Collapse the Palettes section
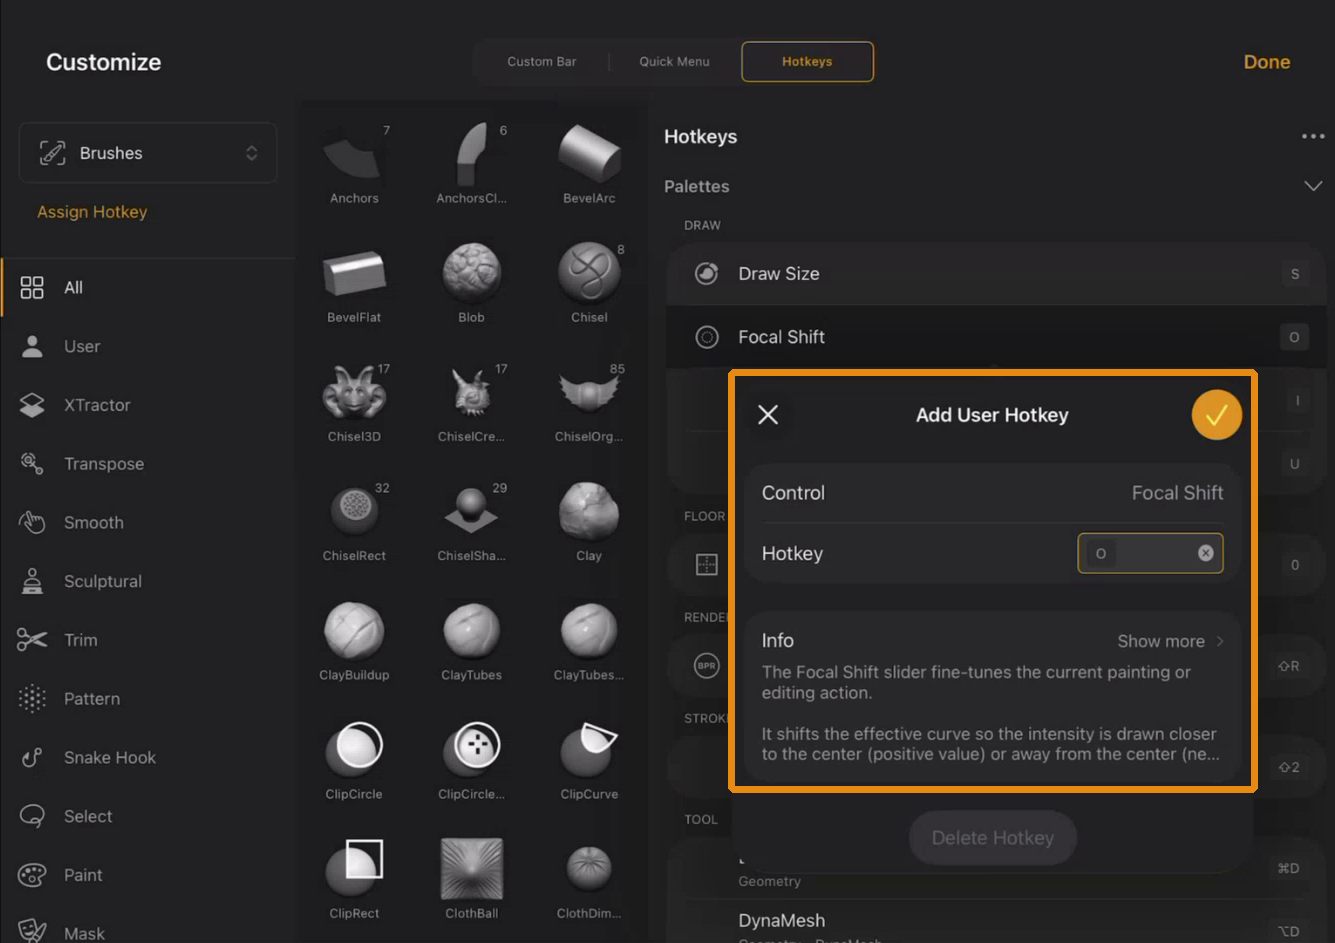1335x943 pixels. coord(1313,186)
